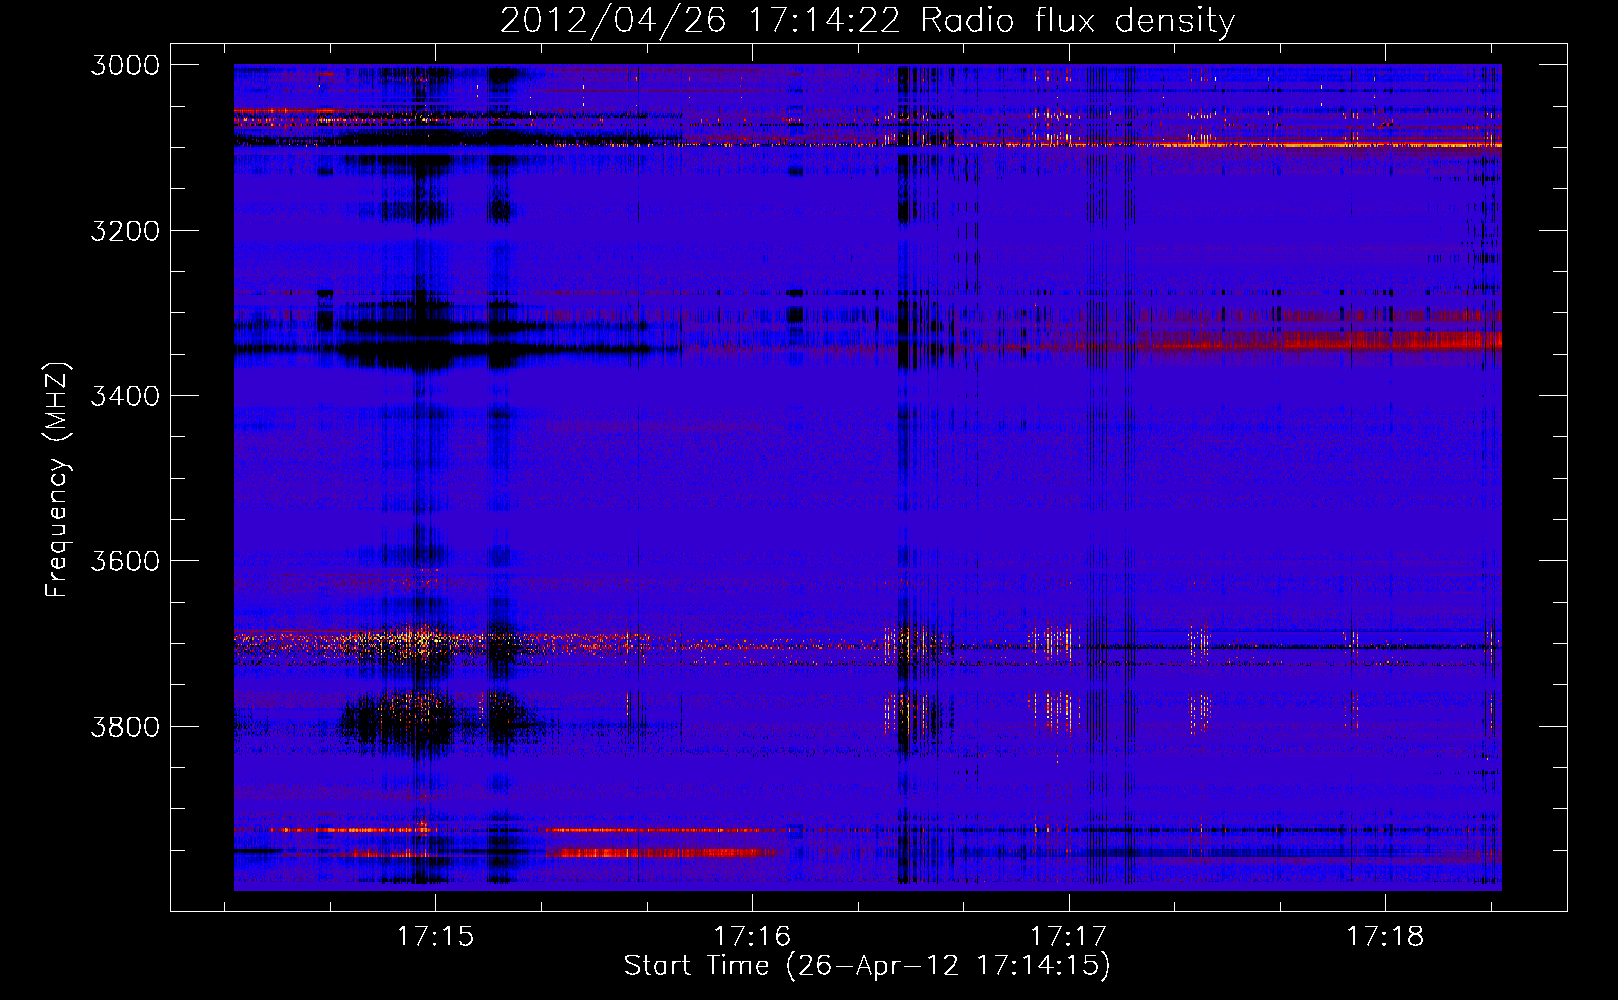1618x1000 pixels.
Task: Click the plot title '2012/04/26 17:14:22 Radio flux density'
Action: tap(867, 21)
